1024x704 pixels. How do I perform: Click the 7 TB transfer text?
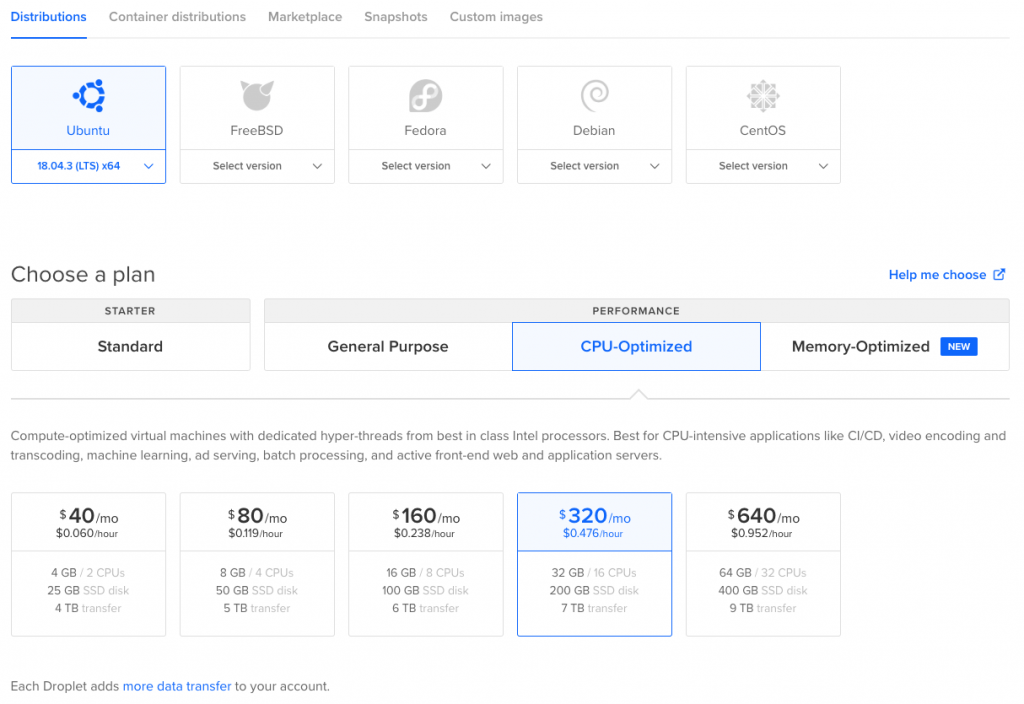pyautogui.click(x=594, y=608)
